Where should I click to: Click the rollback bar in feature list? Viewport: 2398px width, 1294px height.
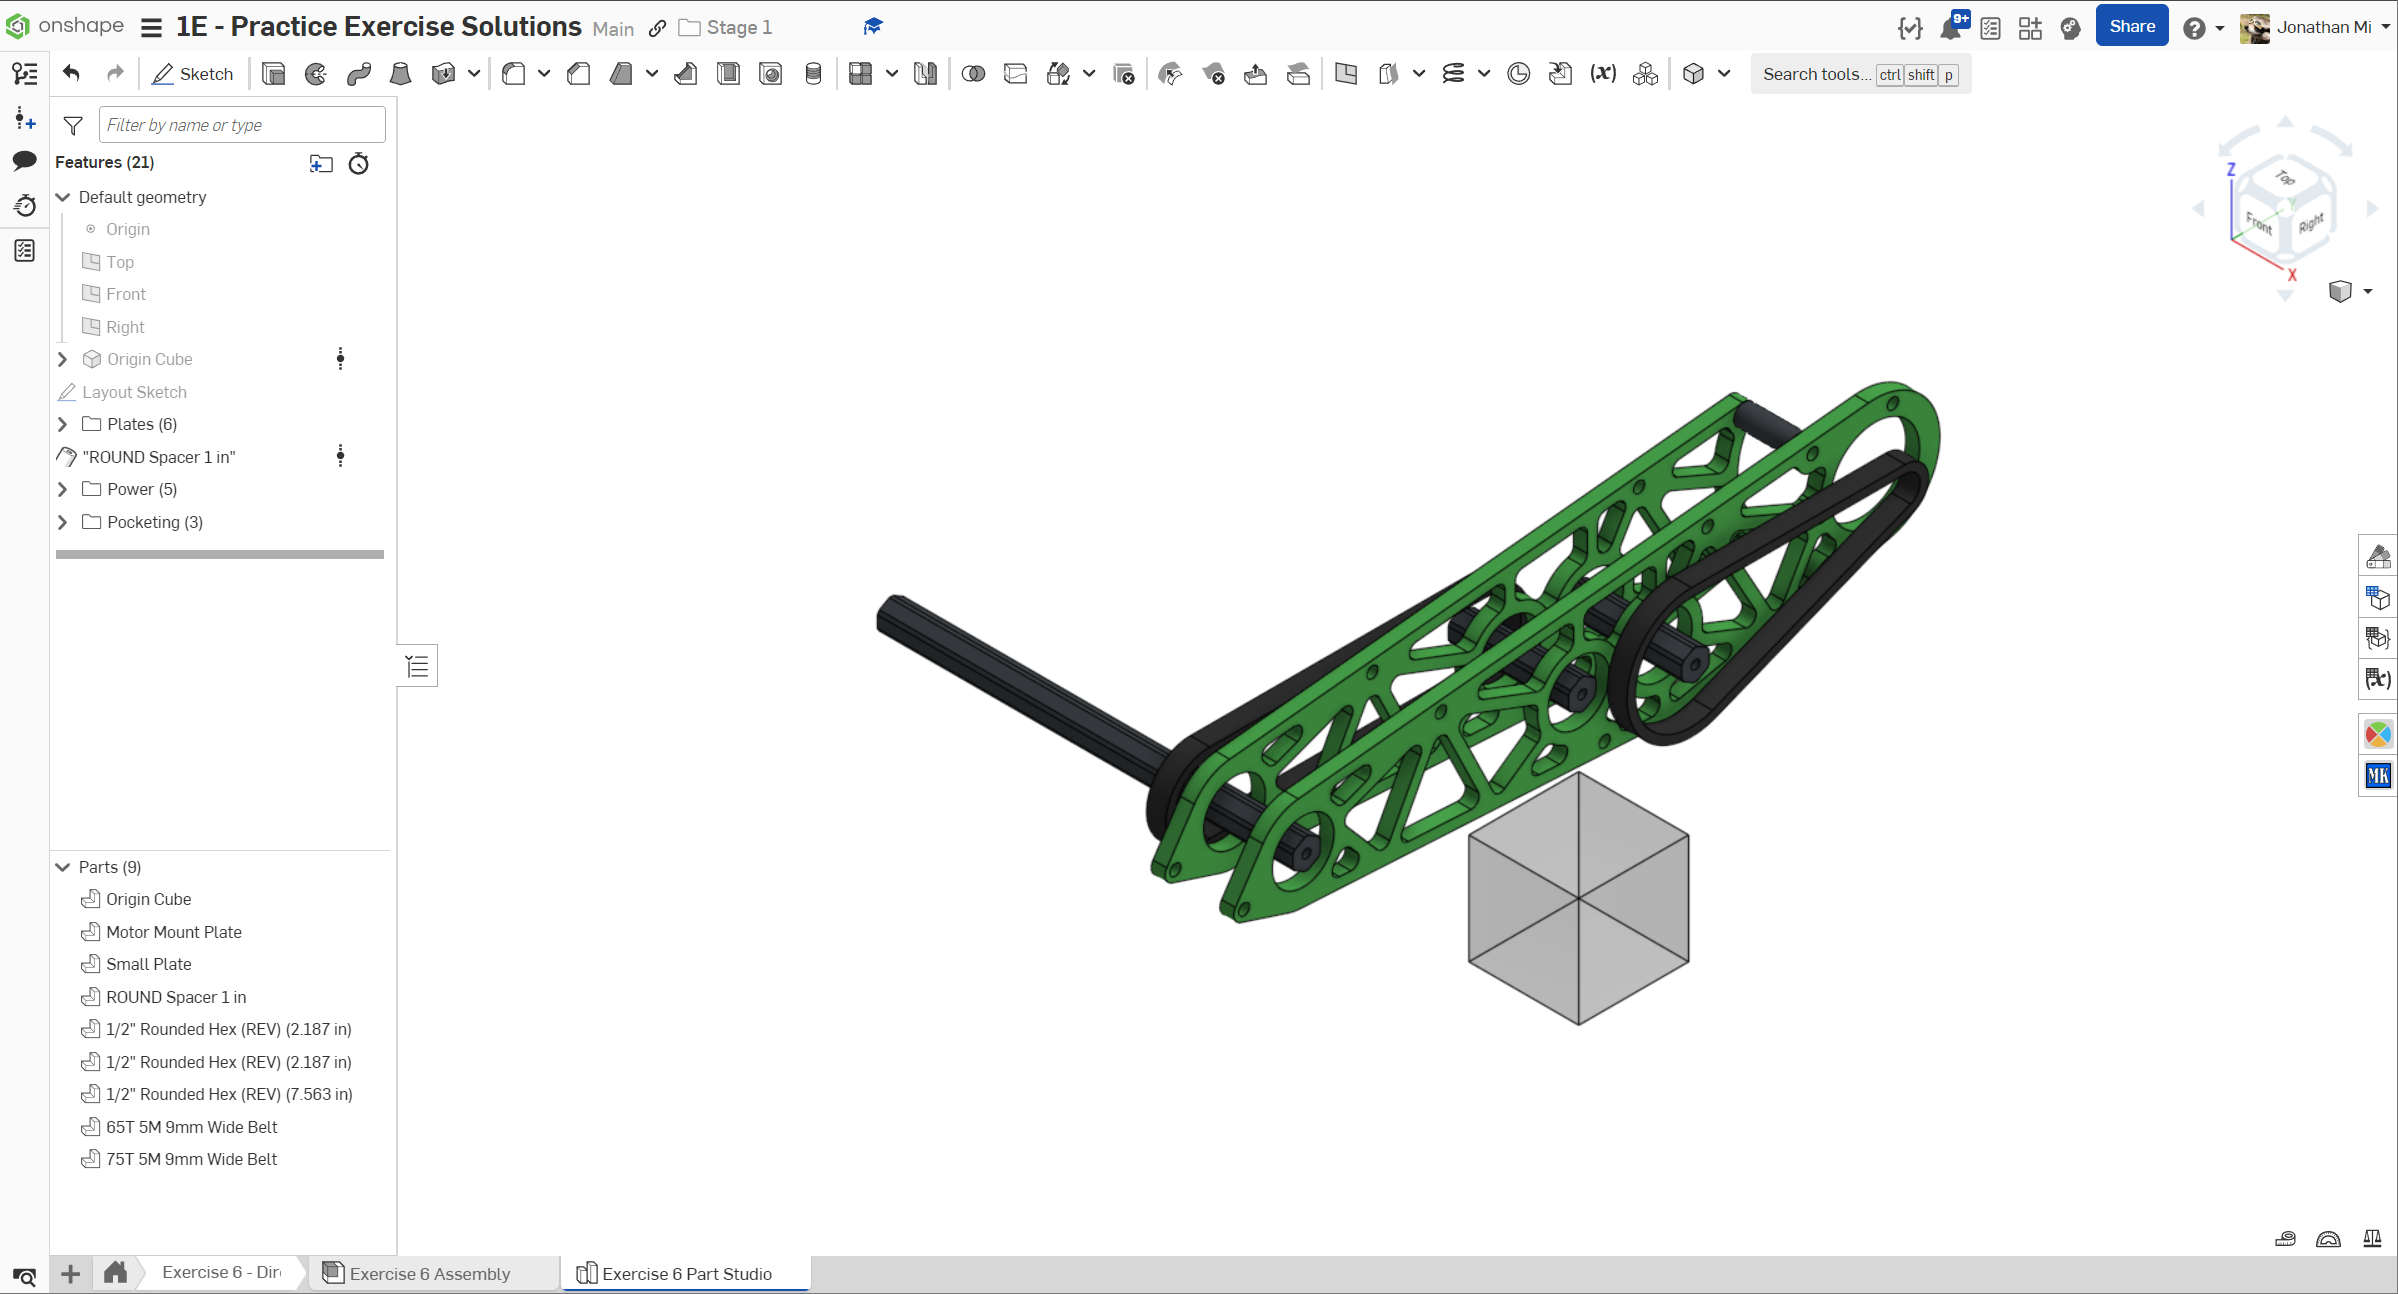click(x=220, y=554)
